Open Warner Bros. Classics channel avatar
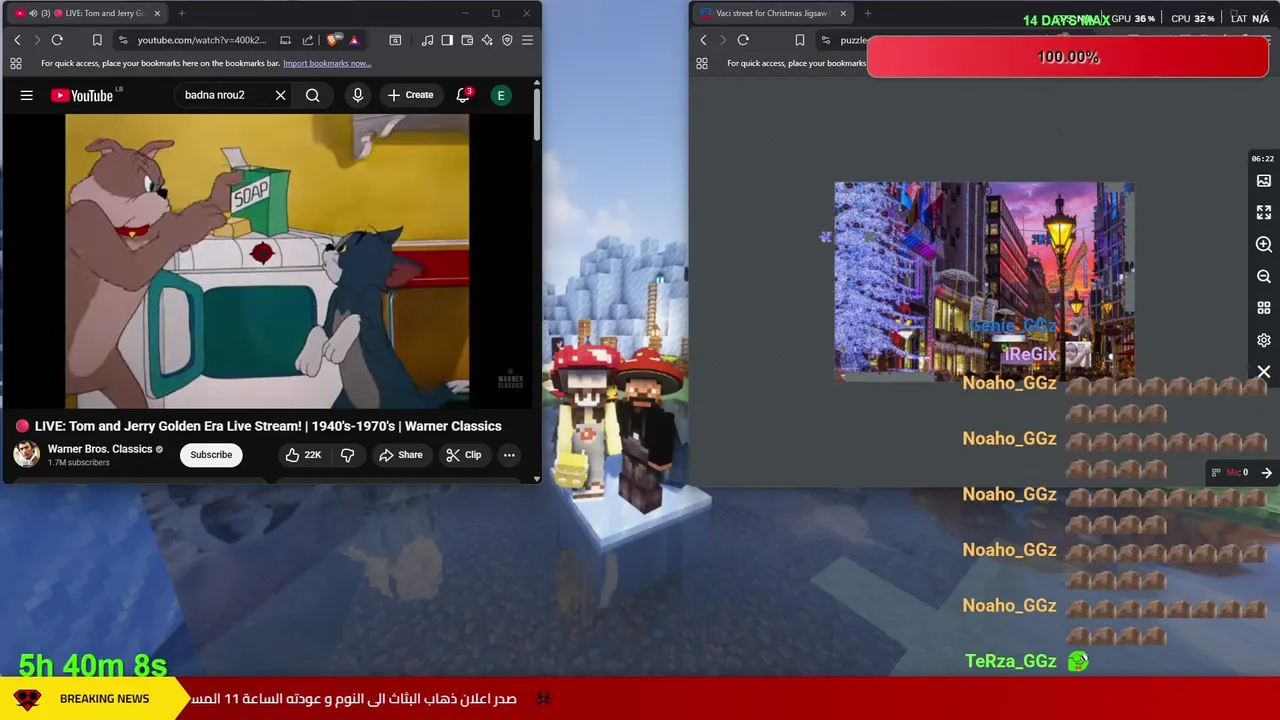1280x720 pixels. 26,454
